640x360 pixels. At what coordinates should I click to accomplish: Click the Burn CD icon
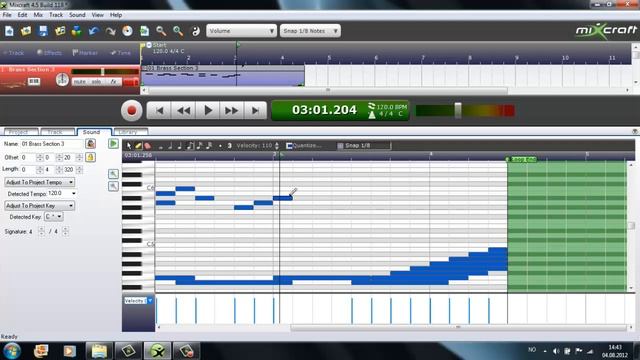point(127,31)
